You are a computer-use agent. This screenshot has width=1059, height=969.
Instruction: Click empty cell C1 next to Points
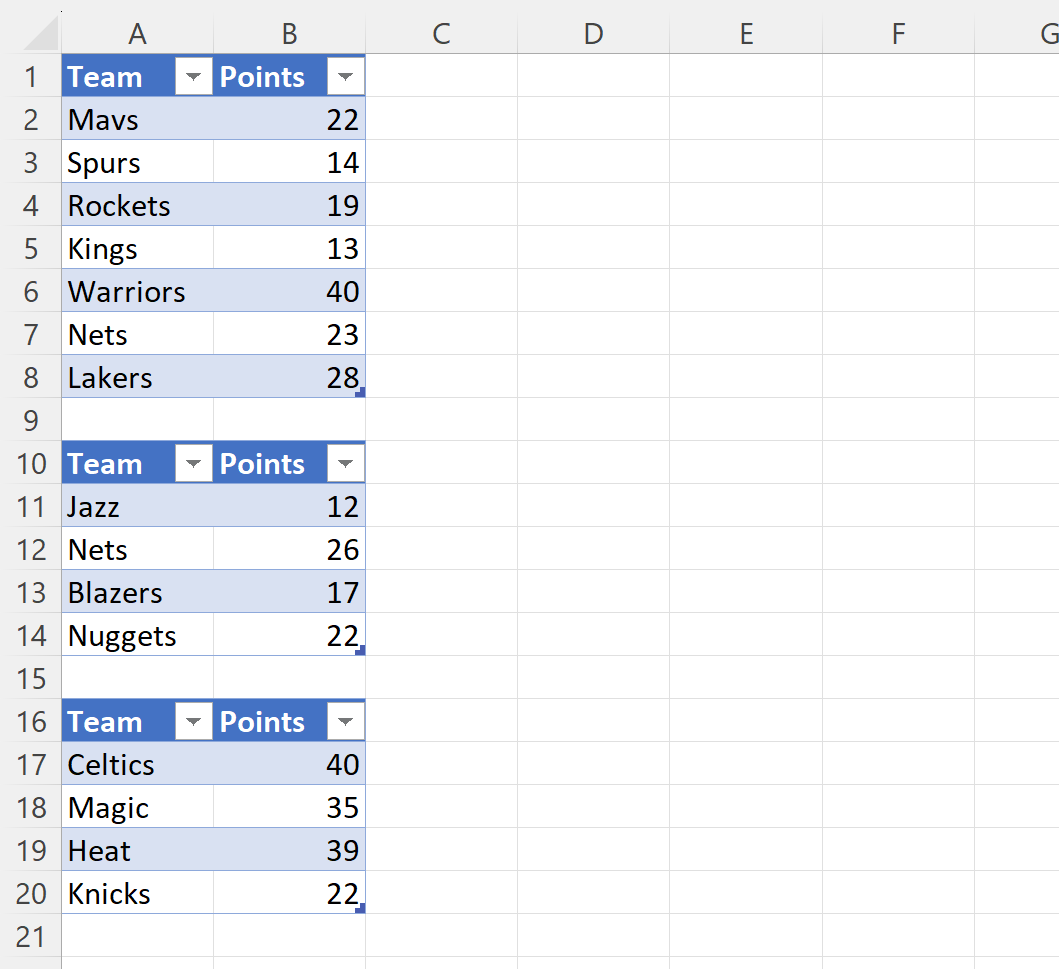point(441,75)
